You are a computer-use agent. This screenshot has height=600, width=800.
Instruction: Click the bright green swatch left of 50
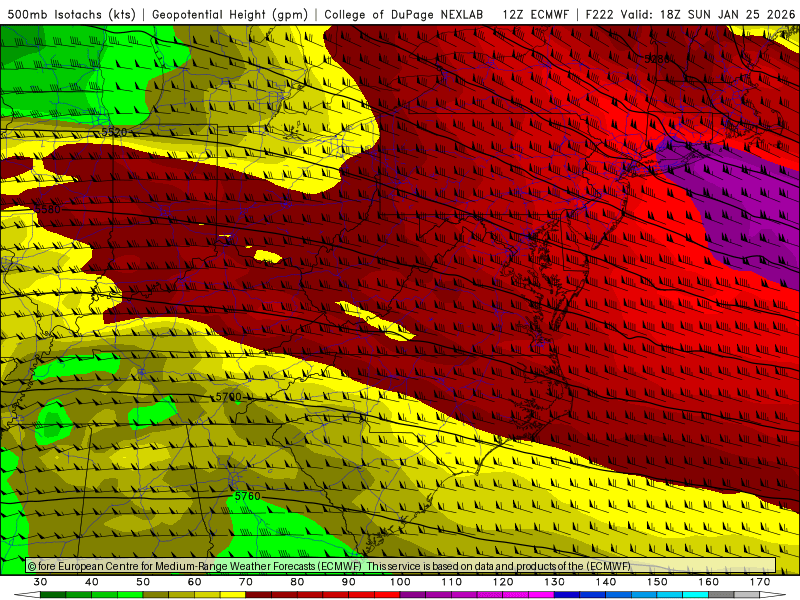[130, 595]
